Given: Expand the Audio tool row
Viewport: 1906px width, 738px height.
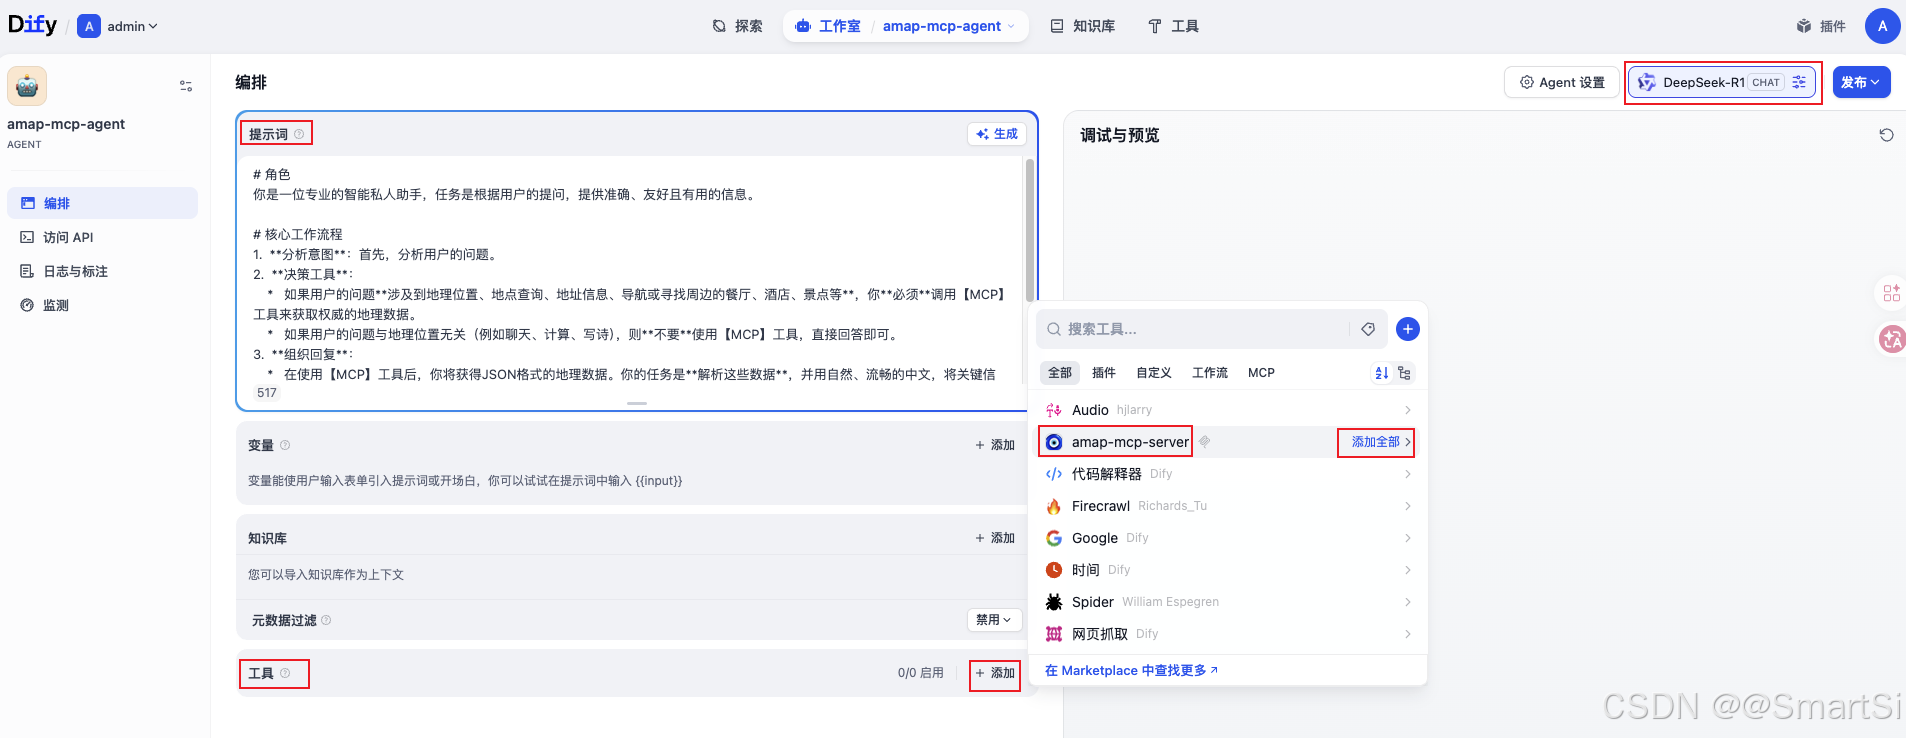Looking at the screenshot, I should point(1407,410).
